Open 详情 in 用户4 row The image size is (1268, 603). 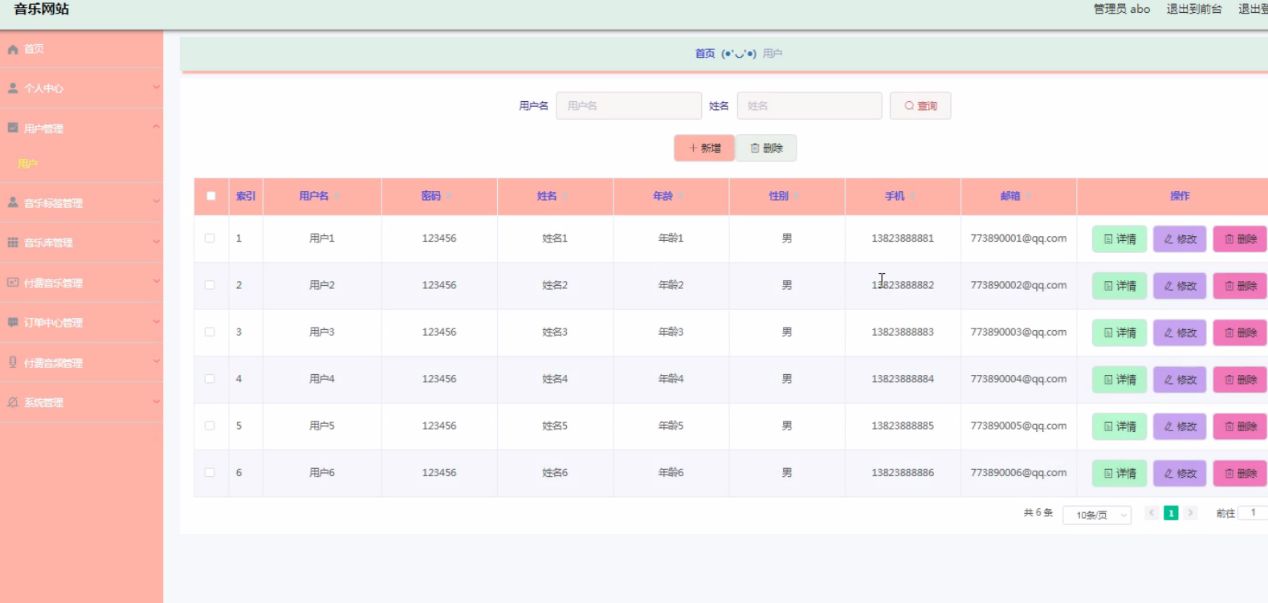(1119, 380)
